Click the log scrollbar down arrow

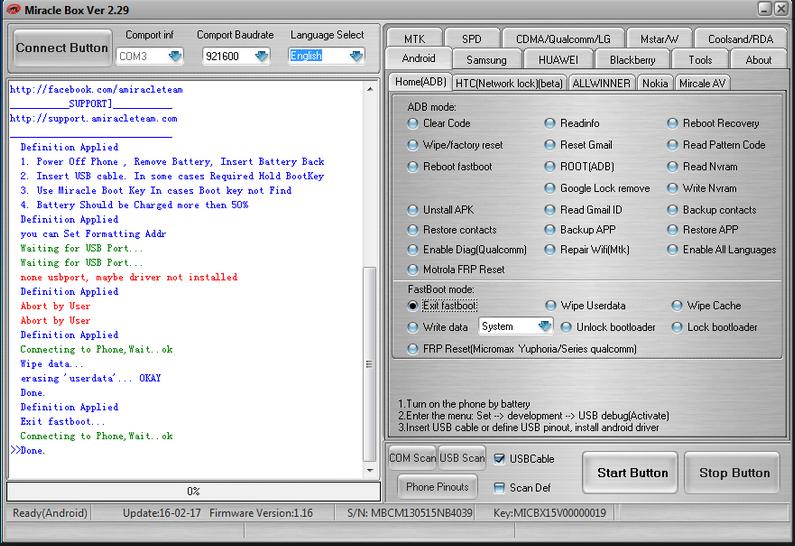point(370,470)
